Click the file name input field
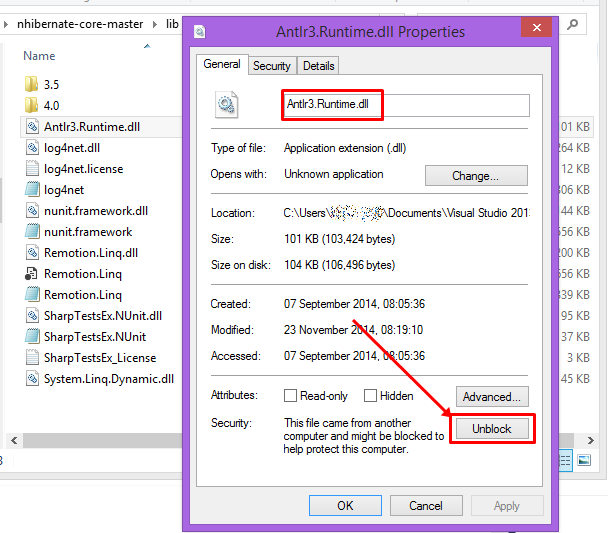 point(406,105)
